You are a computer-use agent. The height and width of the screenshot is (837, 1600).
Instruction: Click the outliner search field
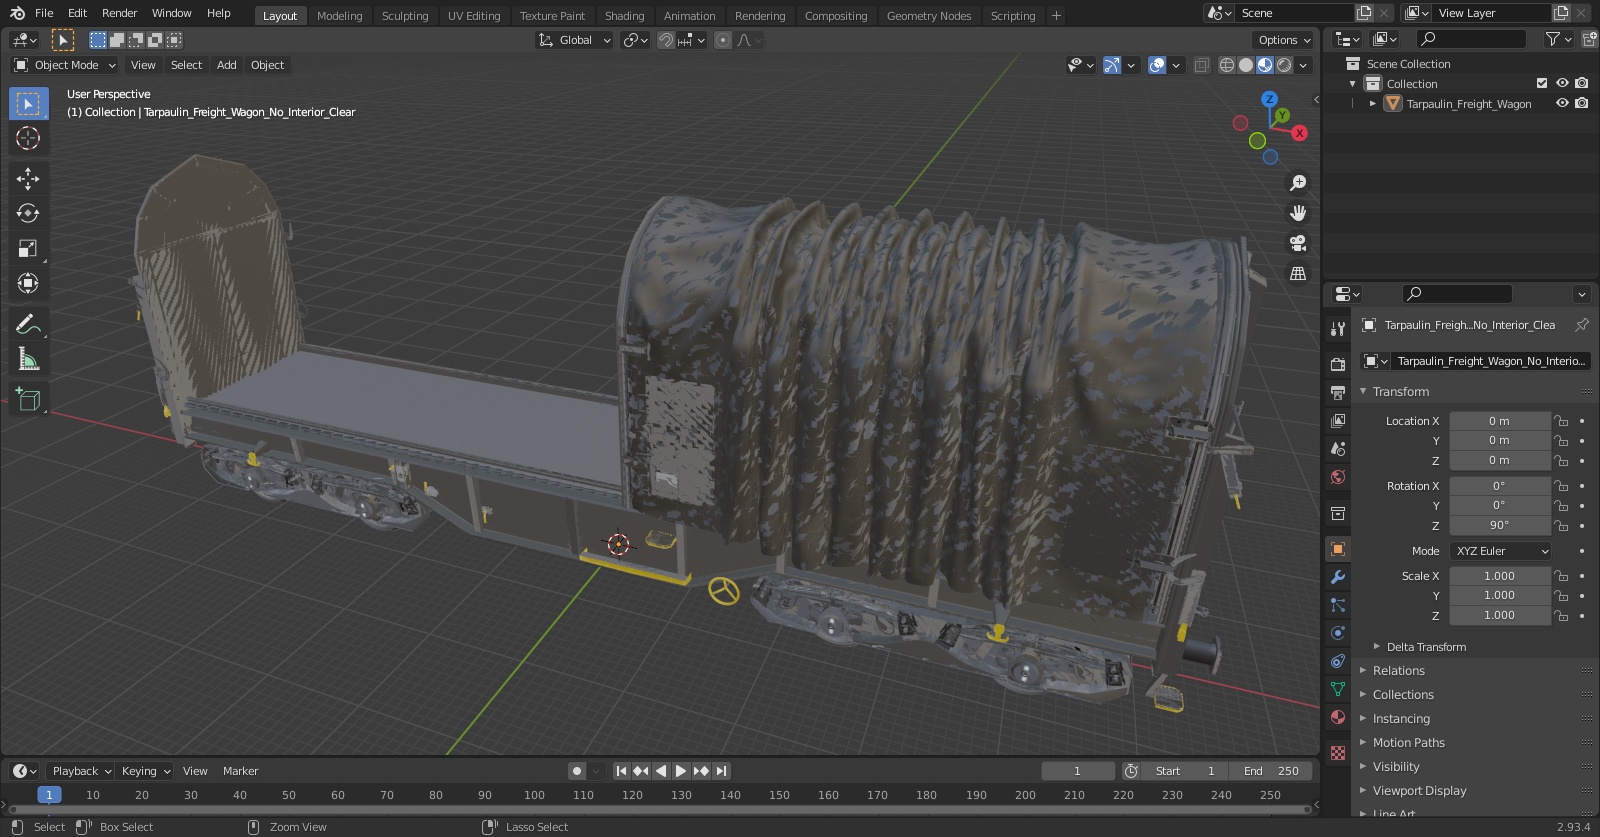click(x=1472, y=39)
